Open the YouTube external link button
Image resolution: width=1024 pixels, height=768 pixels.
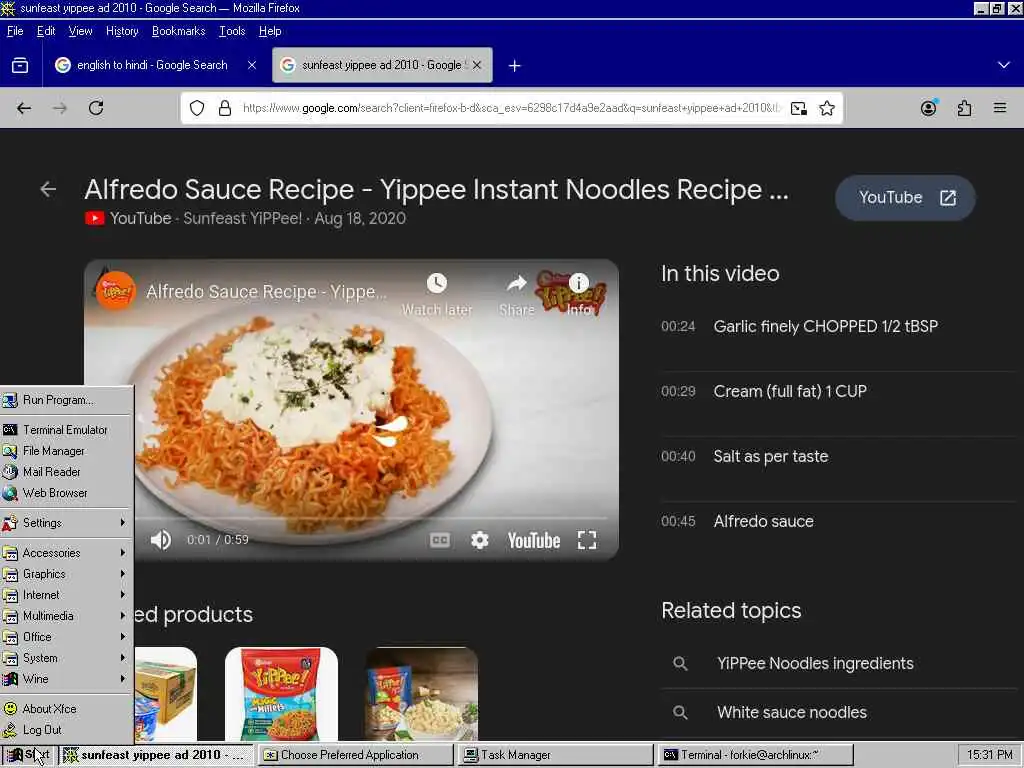click(905, 198)
